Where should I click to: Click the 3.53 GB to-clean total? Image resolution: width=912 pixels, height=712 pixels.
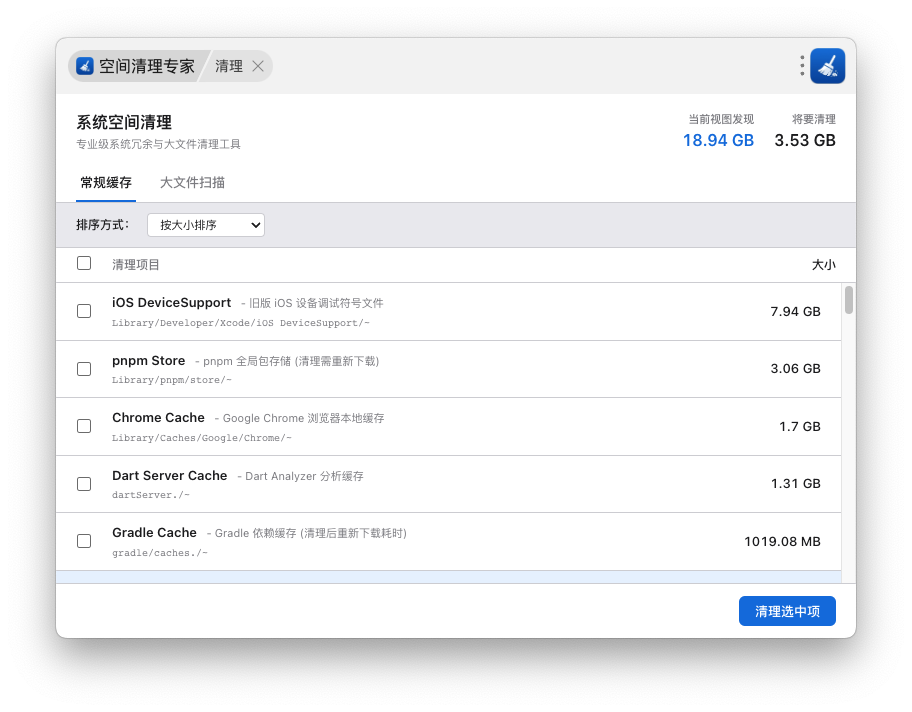tap(805, 140)
